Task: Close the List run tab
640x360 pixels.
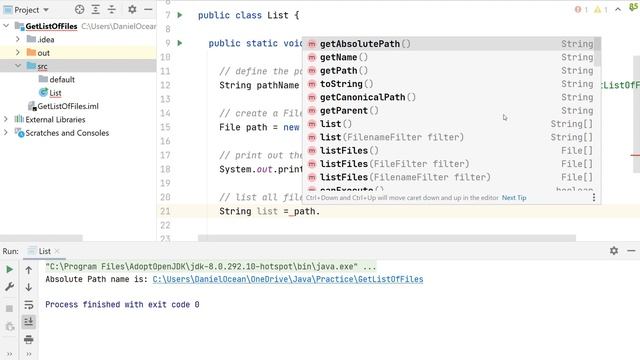Action: click(57, 251)
